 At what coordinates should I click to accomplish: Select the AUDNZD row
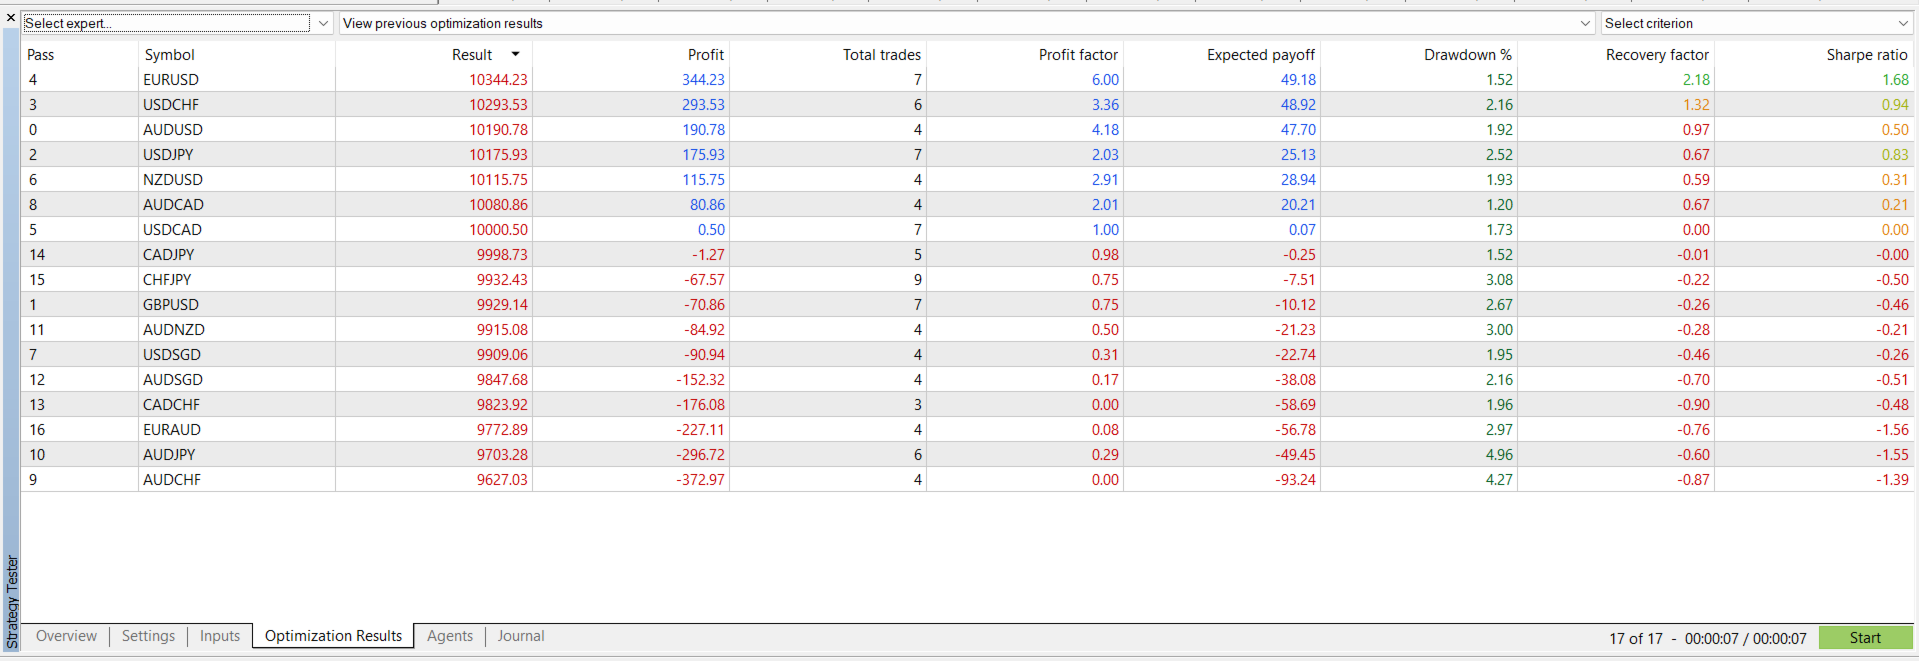(x=967, y=330)
